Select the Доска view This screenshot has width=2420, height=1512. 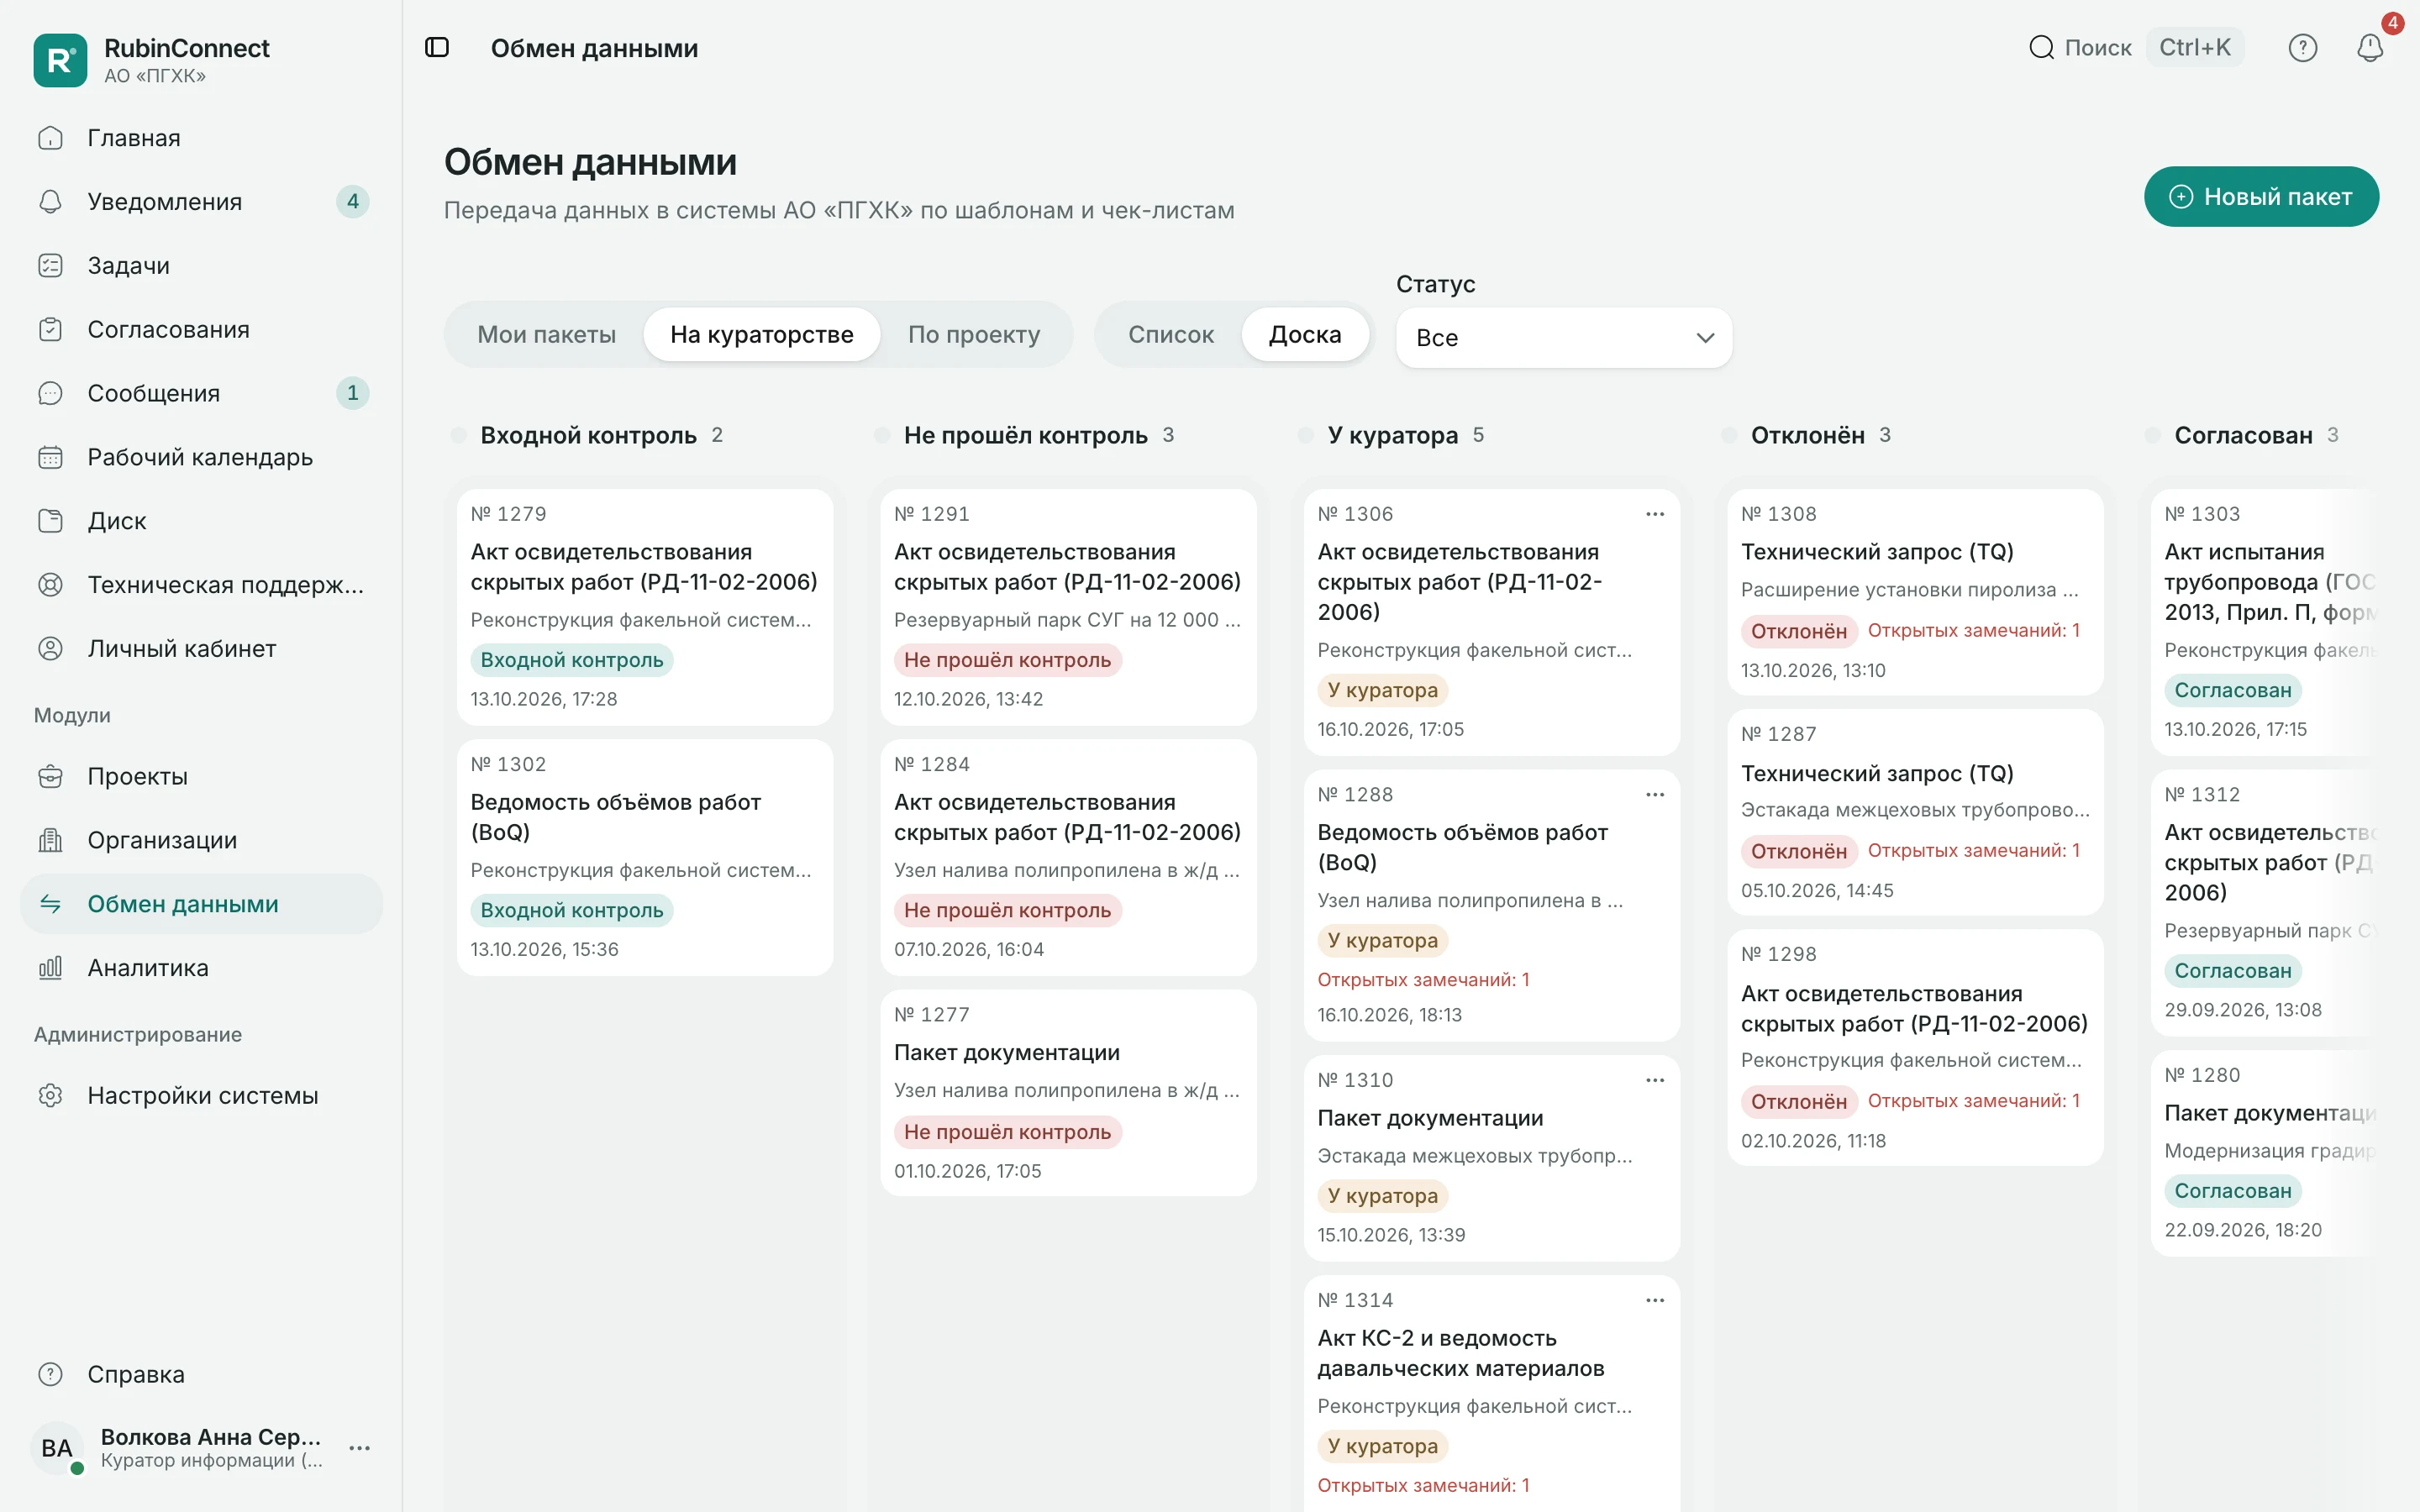(x=1305, y=335)
